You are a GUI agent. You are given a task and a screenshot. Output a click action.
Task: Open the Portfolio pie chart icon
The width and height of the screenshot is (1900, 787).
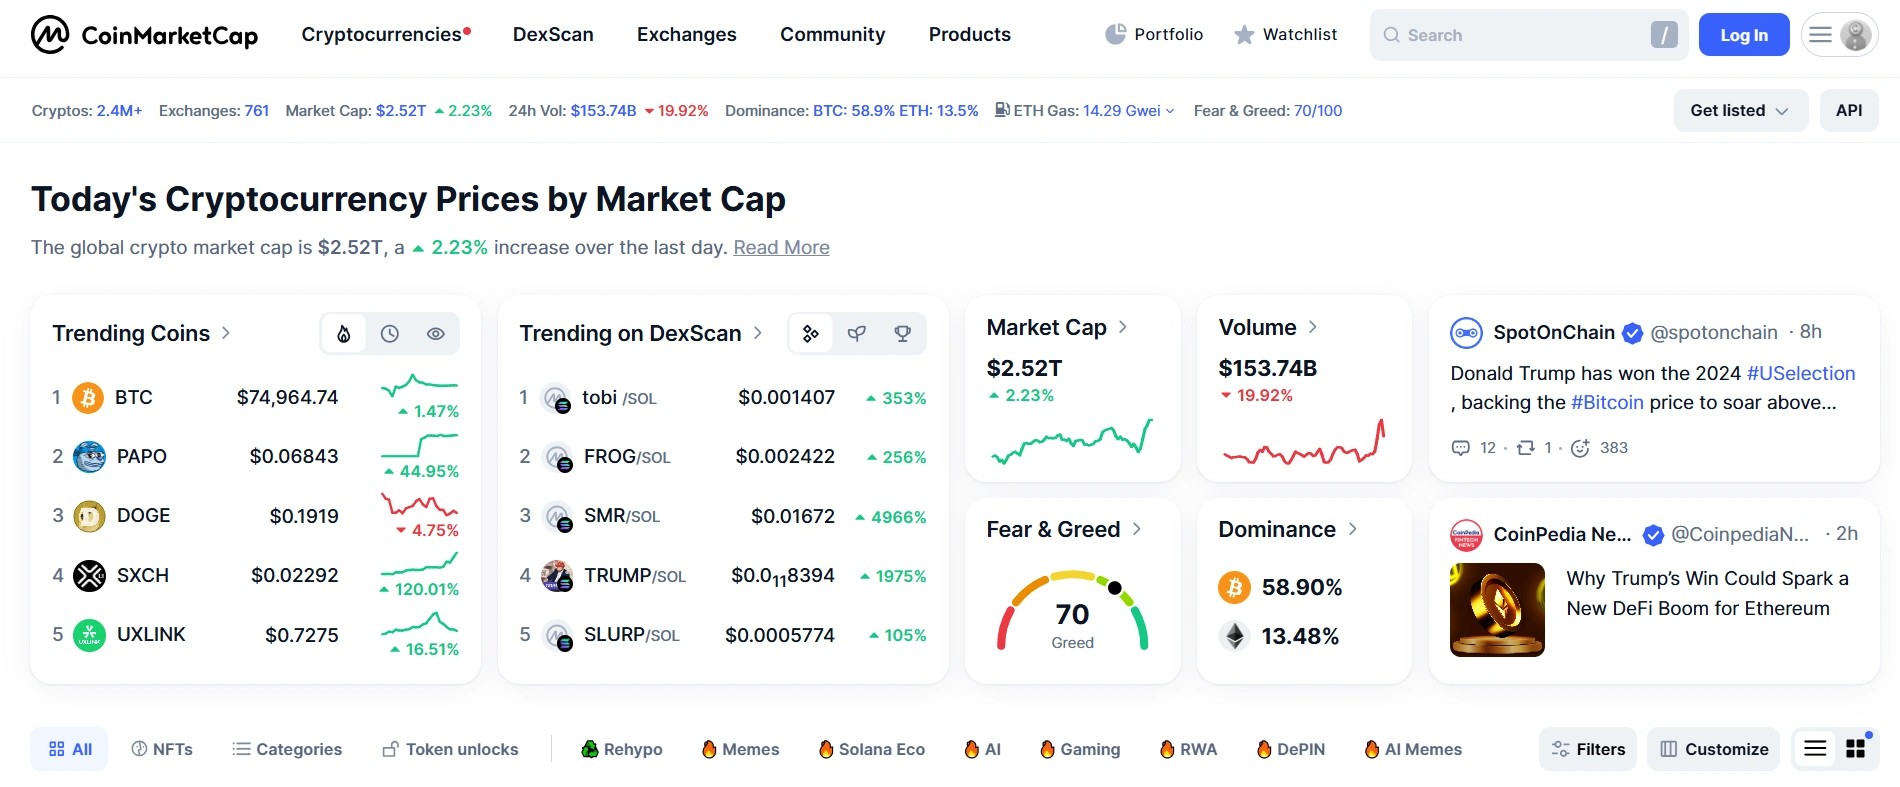coord(1115,35)
